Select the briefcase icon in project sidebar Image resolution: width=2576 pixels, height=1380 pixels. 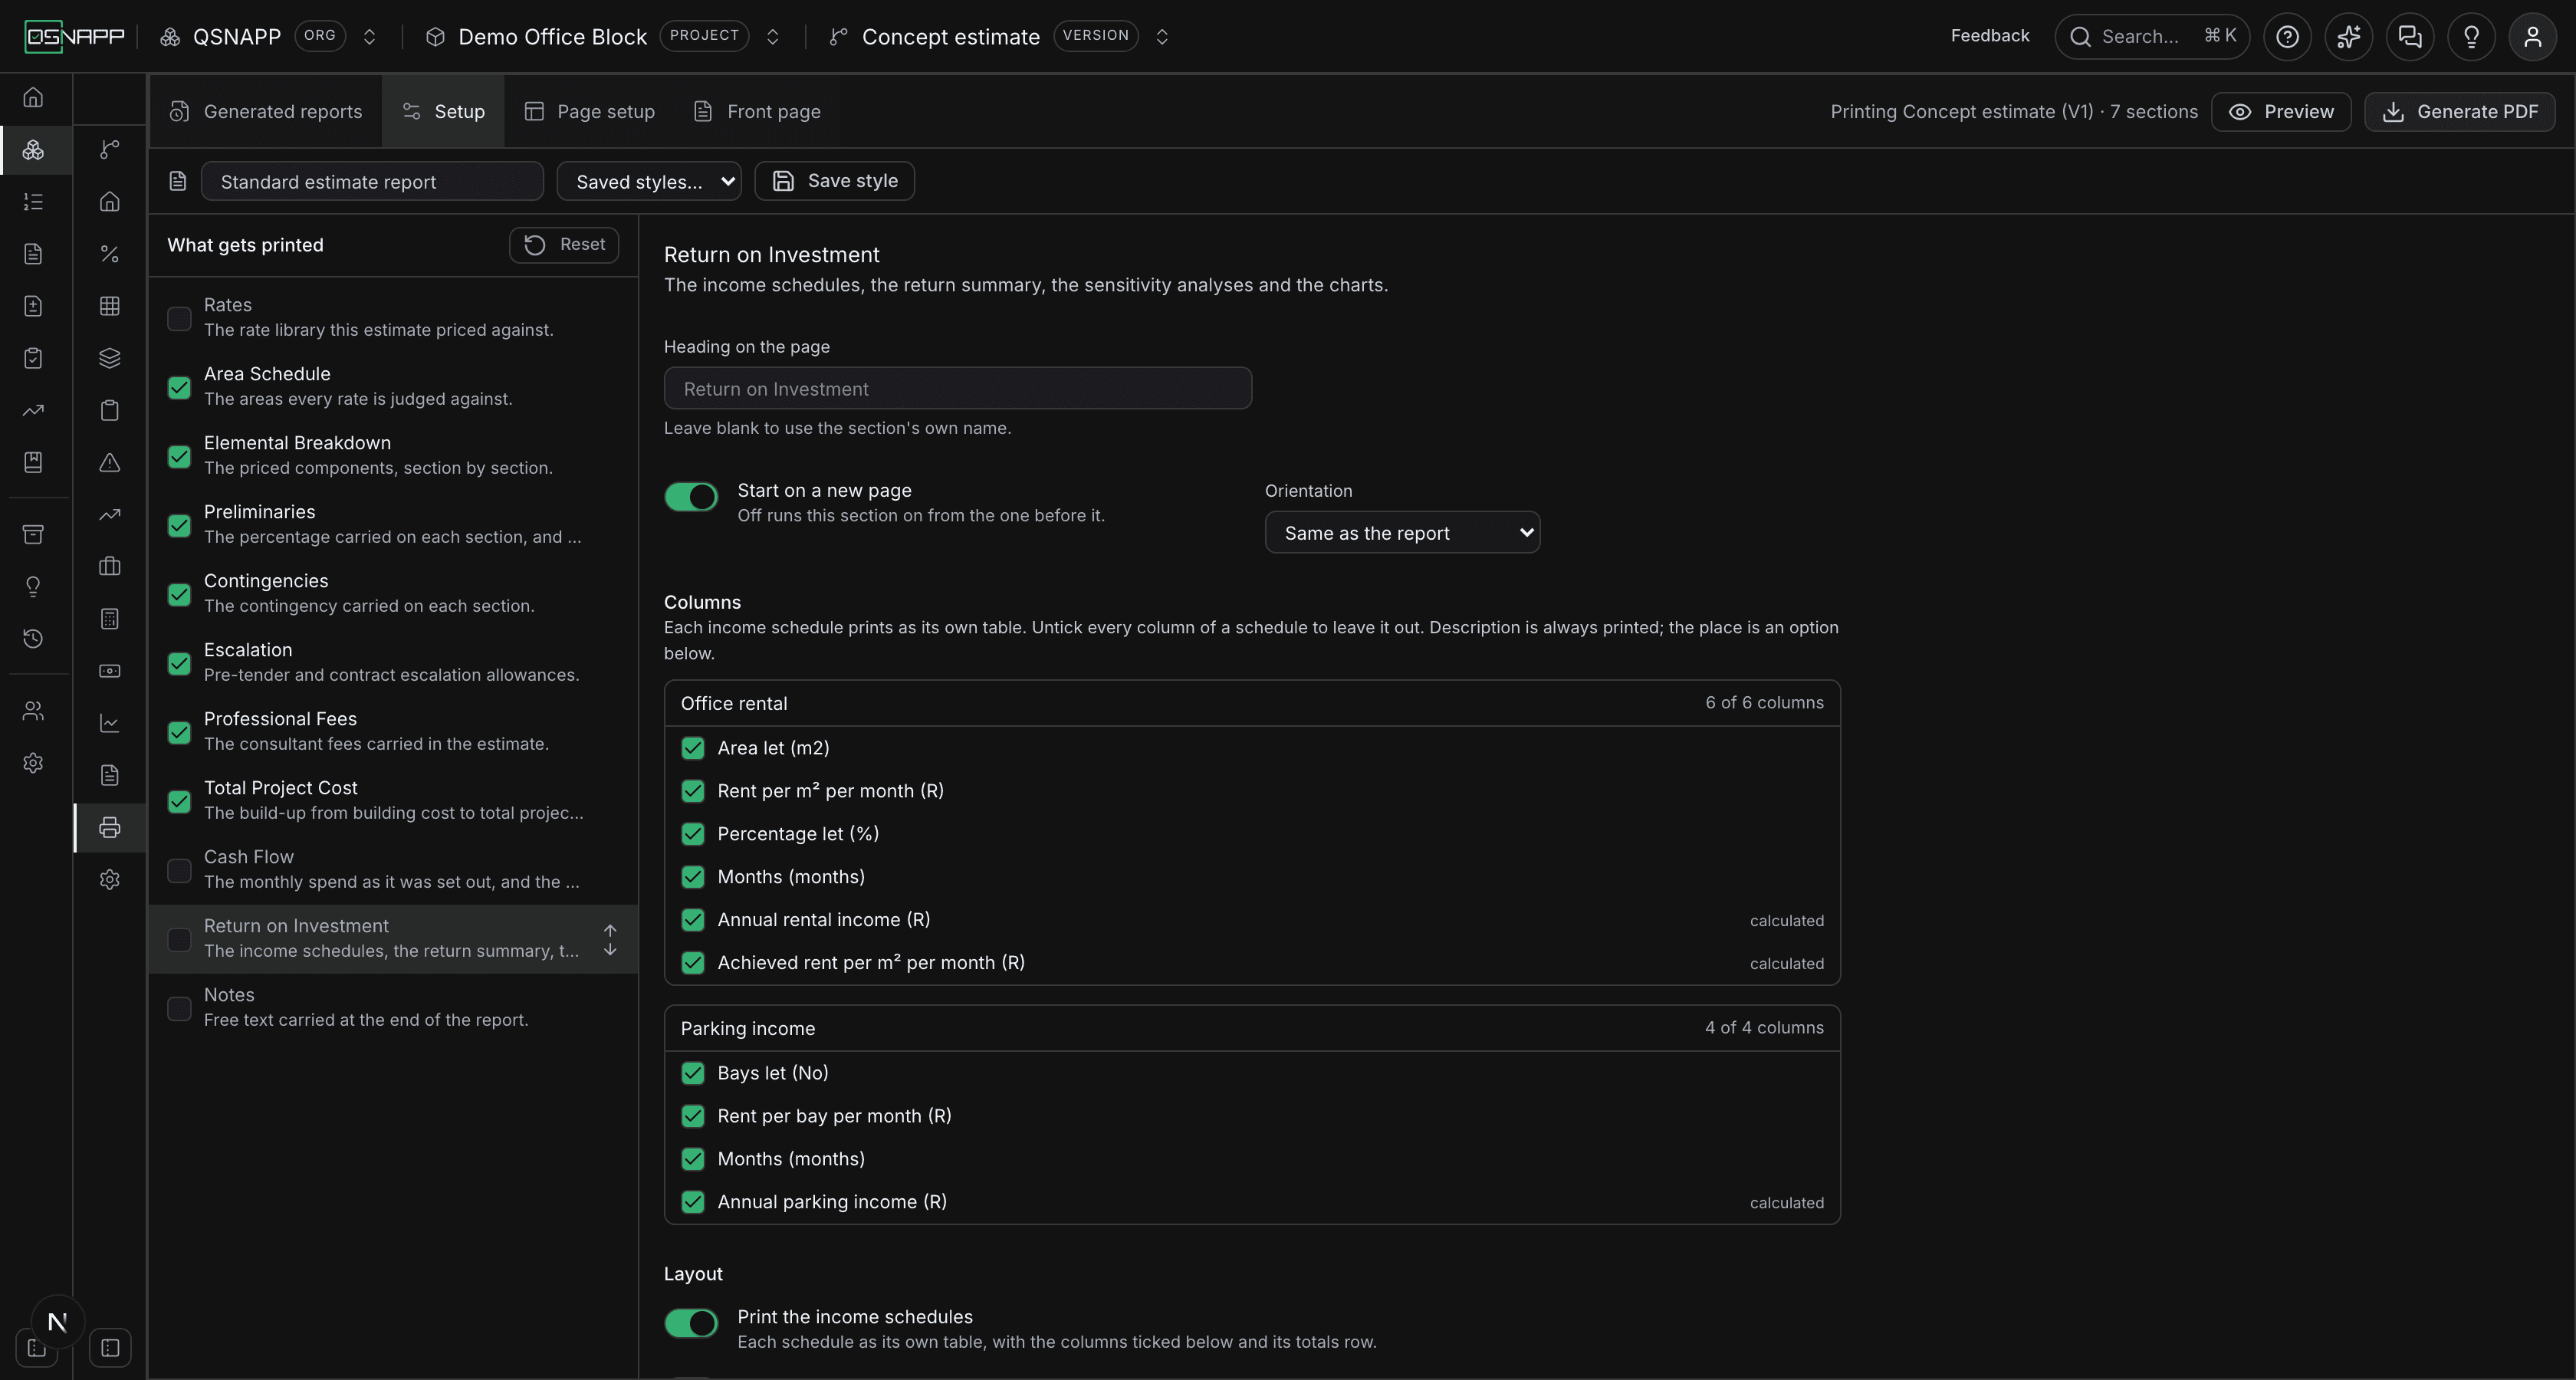click(x=110, y=566)
